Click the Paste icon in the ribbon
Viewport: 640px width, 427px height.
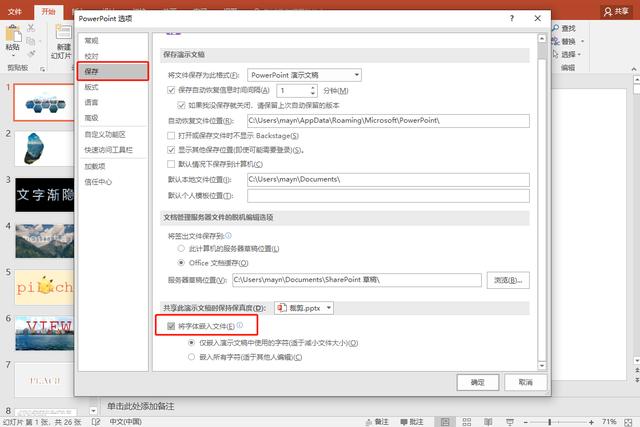pyautogui.click(x=13, y=33)
